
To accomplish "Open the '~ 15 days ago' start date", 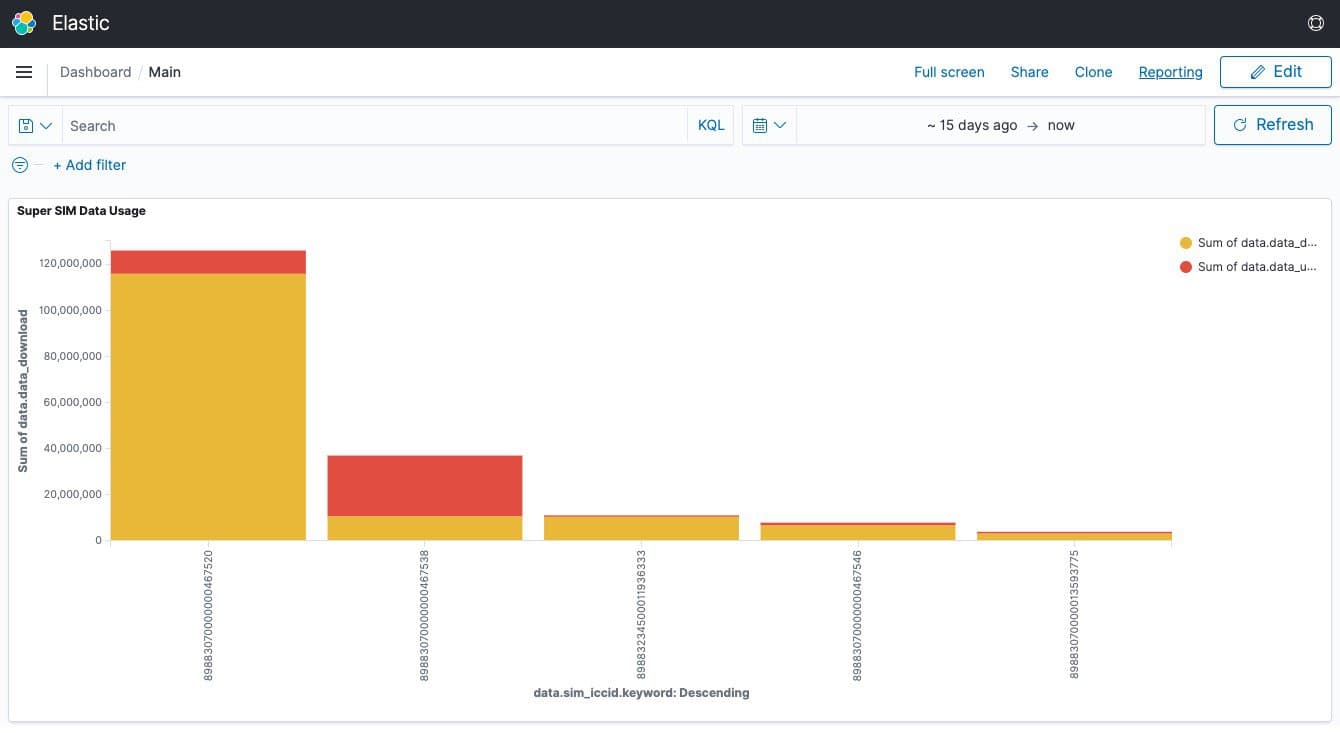I will pyautogui.click(x=972, y=126).
